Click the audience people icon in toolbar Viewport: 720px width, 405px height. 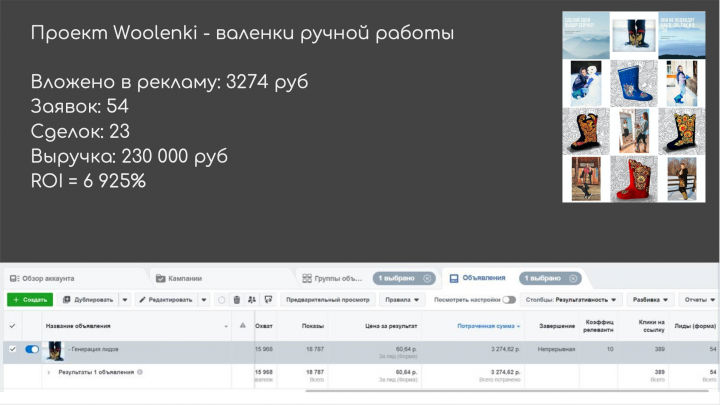tap(252, 300)
